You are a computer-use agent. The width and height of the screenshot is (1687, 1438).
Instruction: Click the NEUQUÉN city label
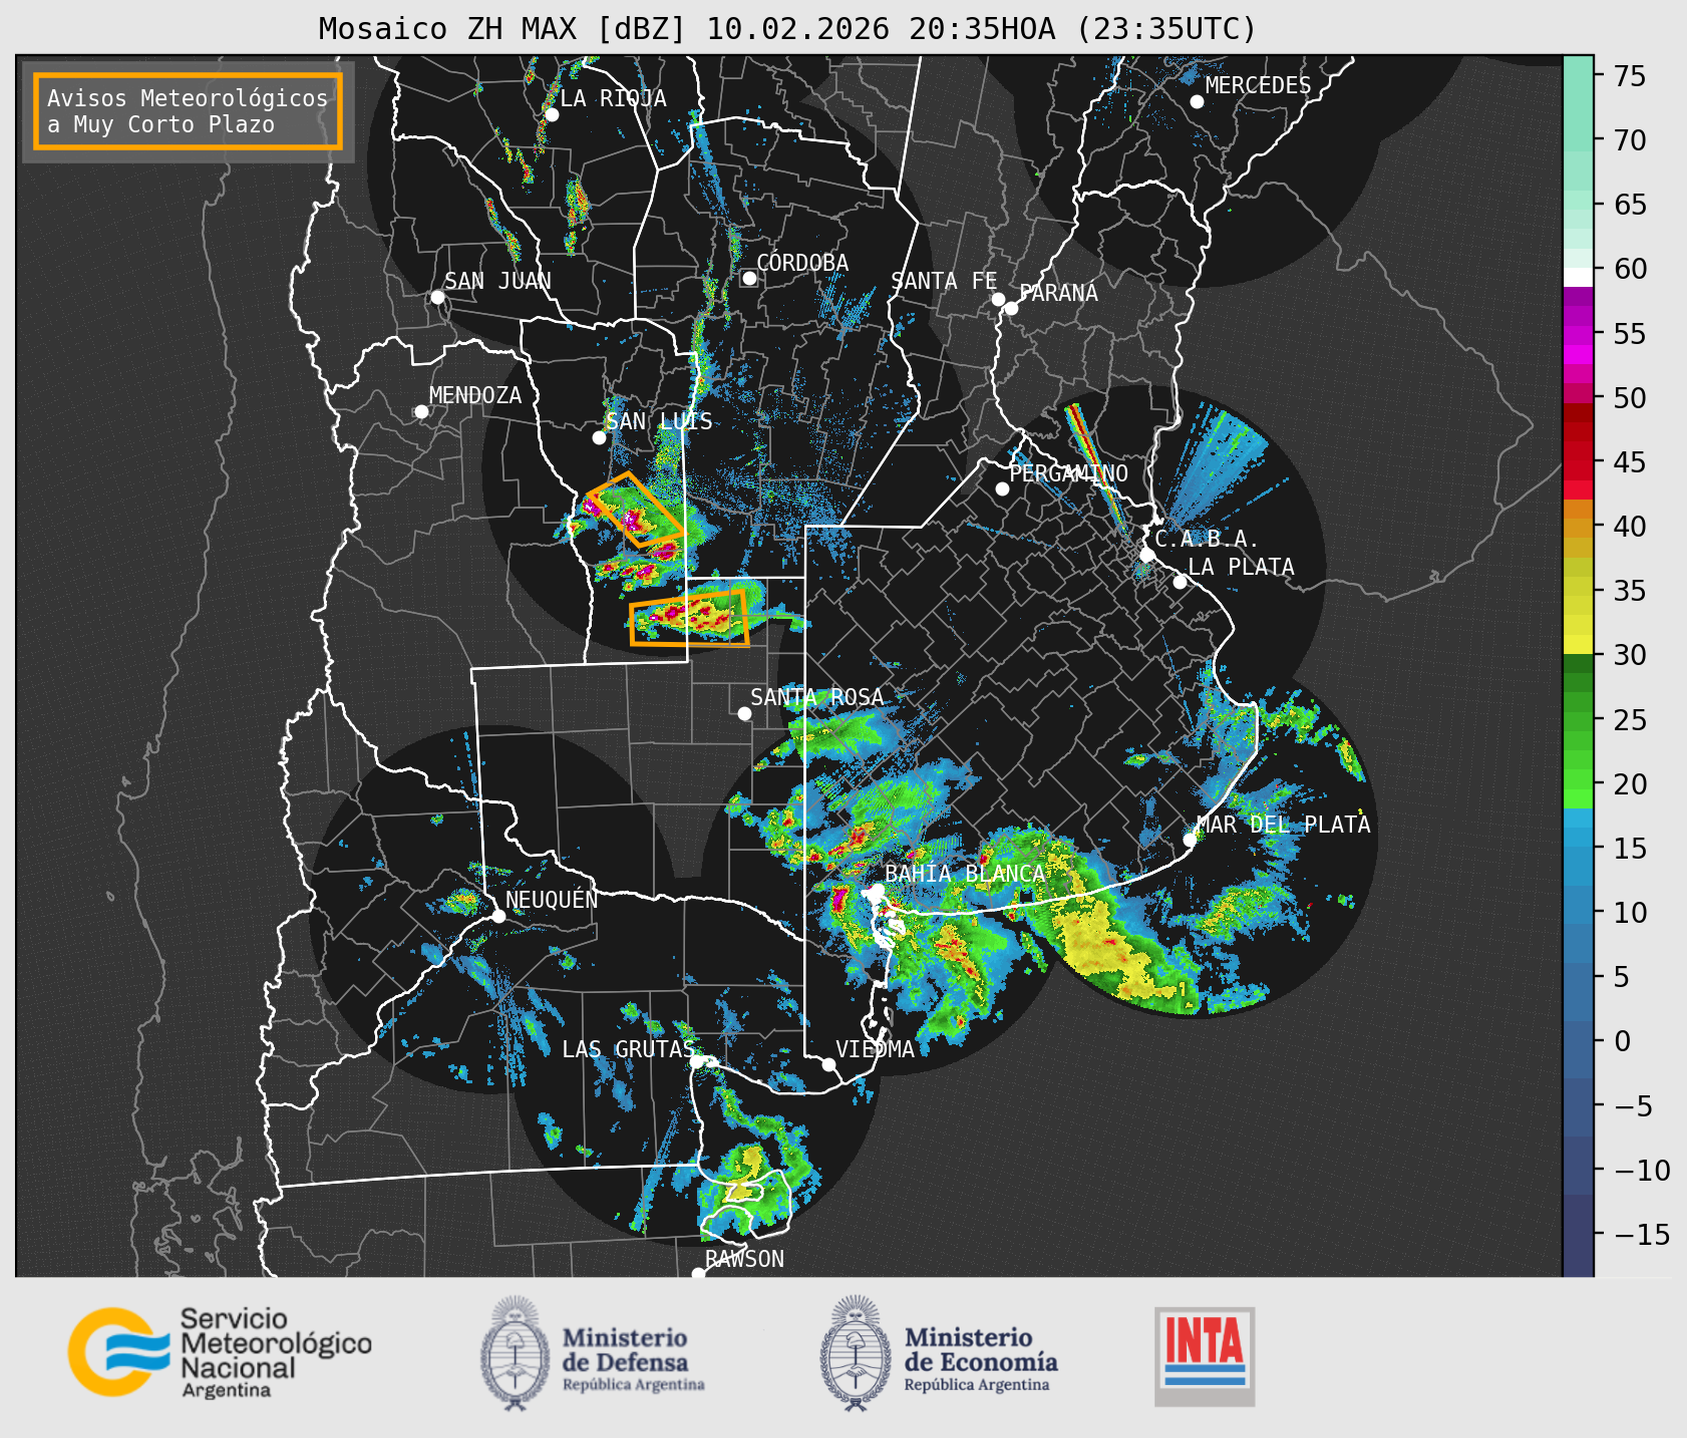[551, 900]
